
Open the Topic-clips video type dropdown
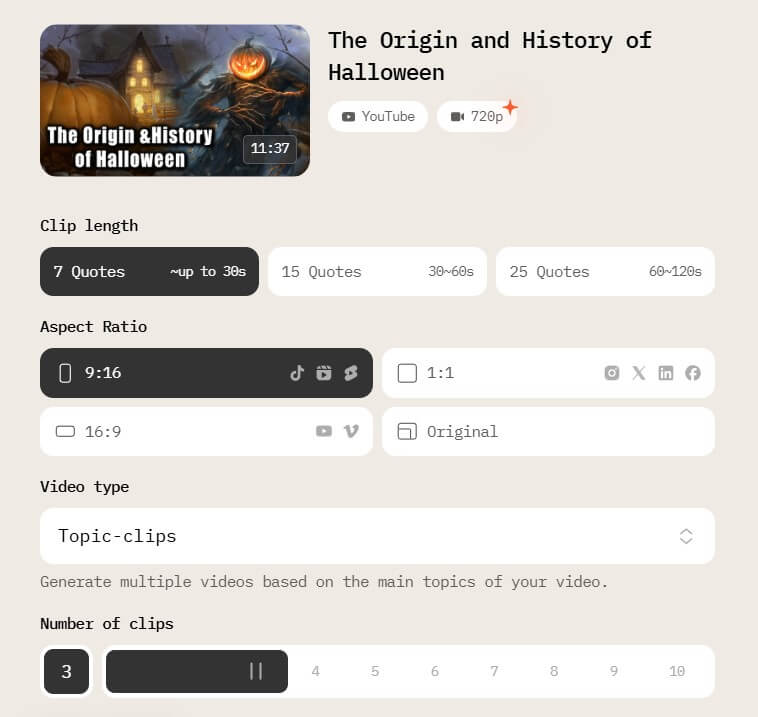pos(377,536)
